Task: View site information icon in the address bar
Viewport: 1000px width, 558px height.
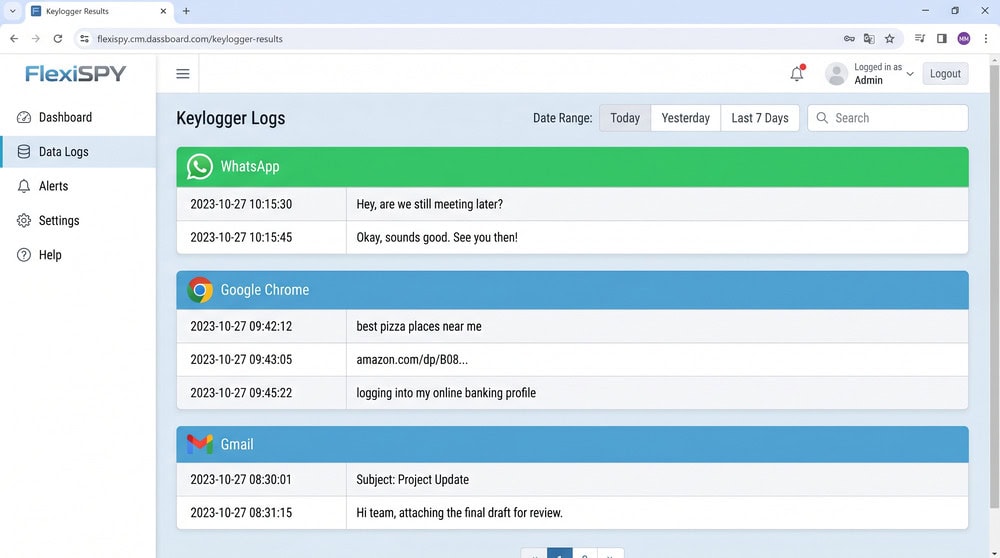Action: coord(84,39)
